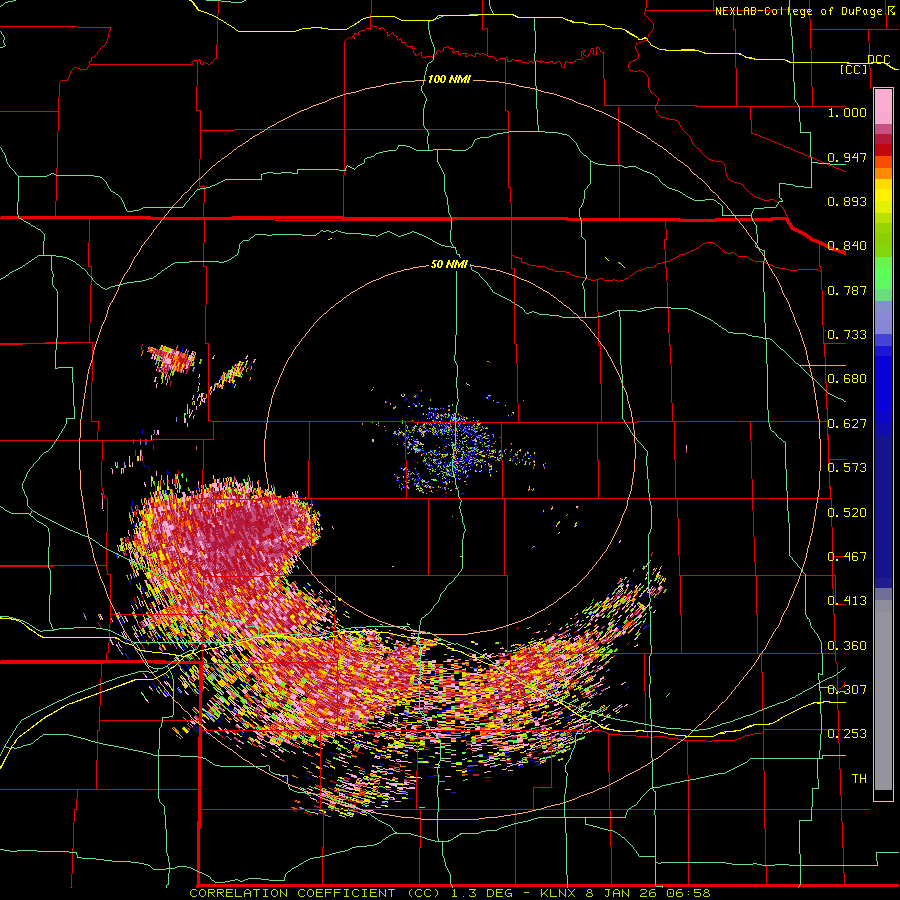Screen dimensions: 900x900
Task: Click the Correlation Coefficient KLNX caption text
Action: (x=450, y=893)
